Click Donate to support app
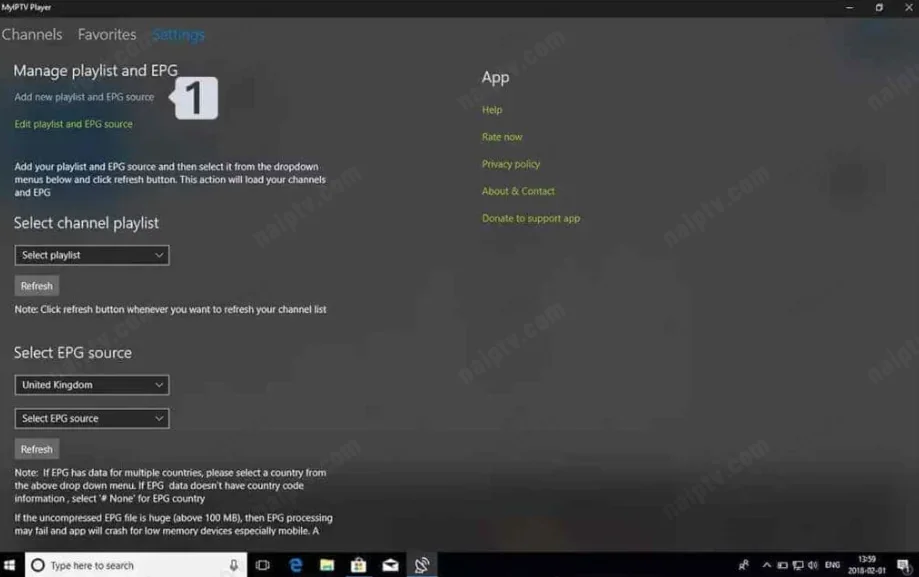Image resolution: width=919 pixels, height=577 pixels. [530, 218]
